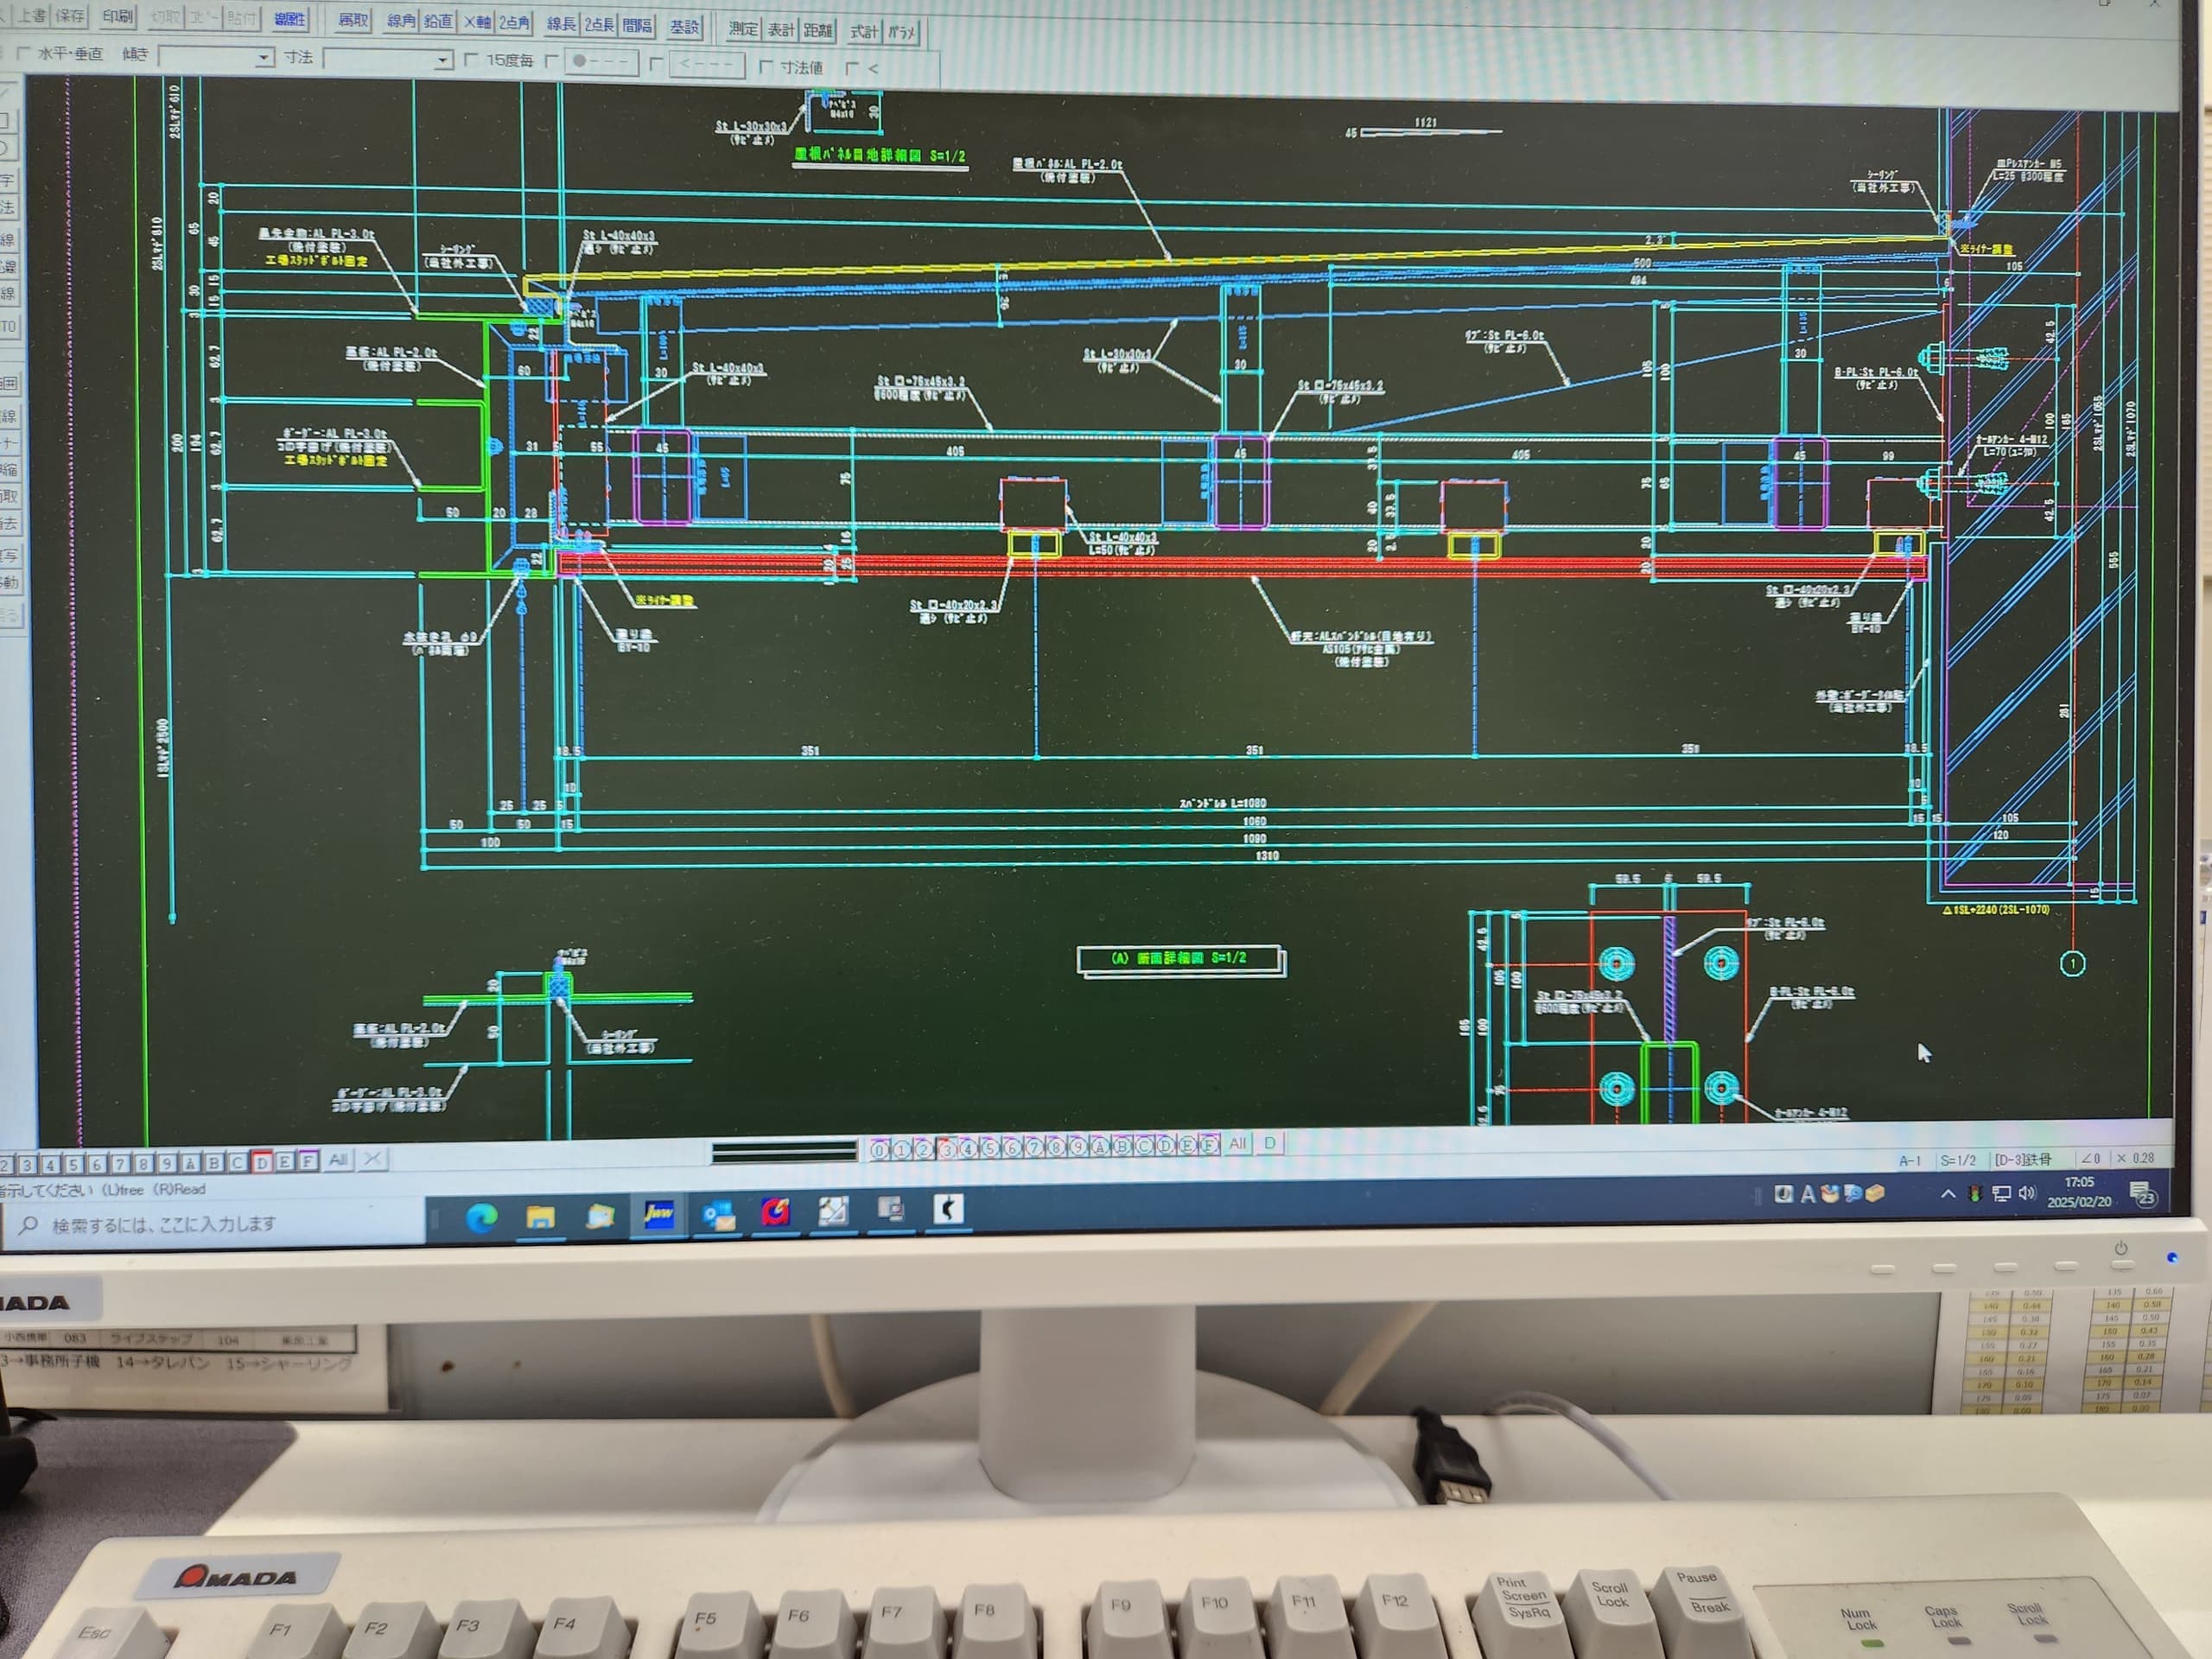Select the 線角 line angle tool
This screenshot has height=1659, width=2212.
coord(401,21)
